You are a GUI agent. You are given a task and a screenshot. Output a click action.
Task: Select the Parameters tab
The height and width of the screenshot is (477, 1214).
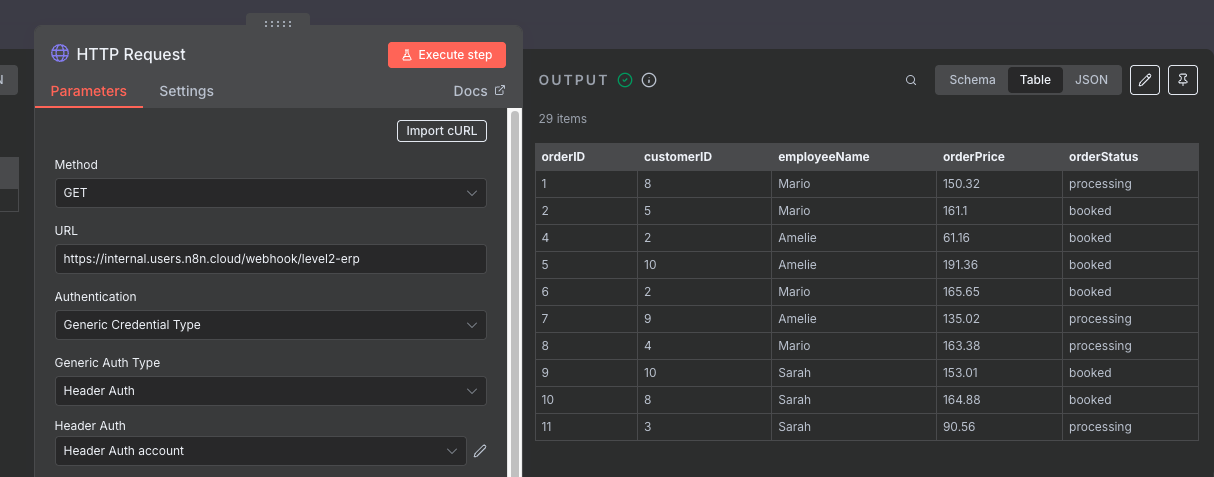(x=88, y=91)
